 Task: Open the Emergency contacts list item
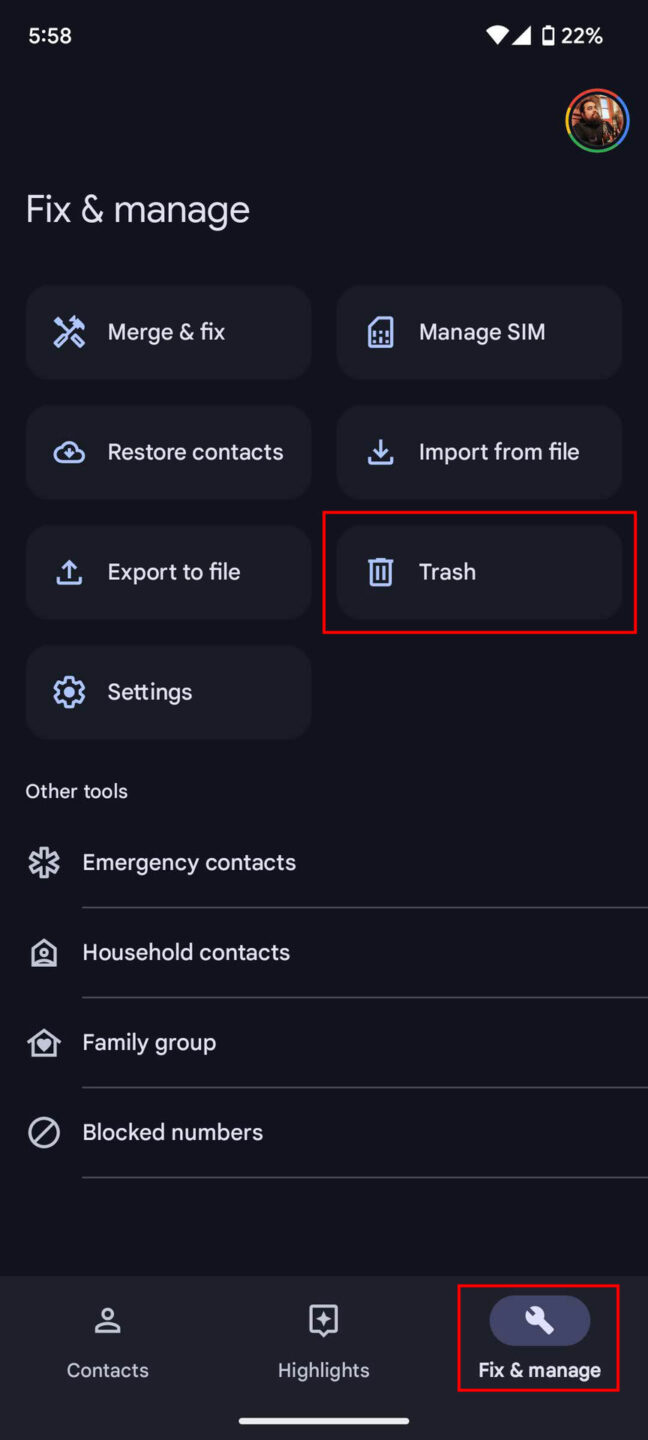click(189, 862)
